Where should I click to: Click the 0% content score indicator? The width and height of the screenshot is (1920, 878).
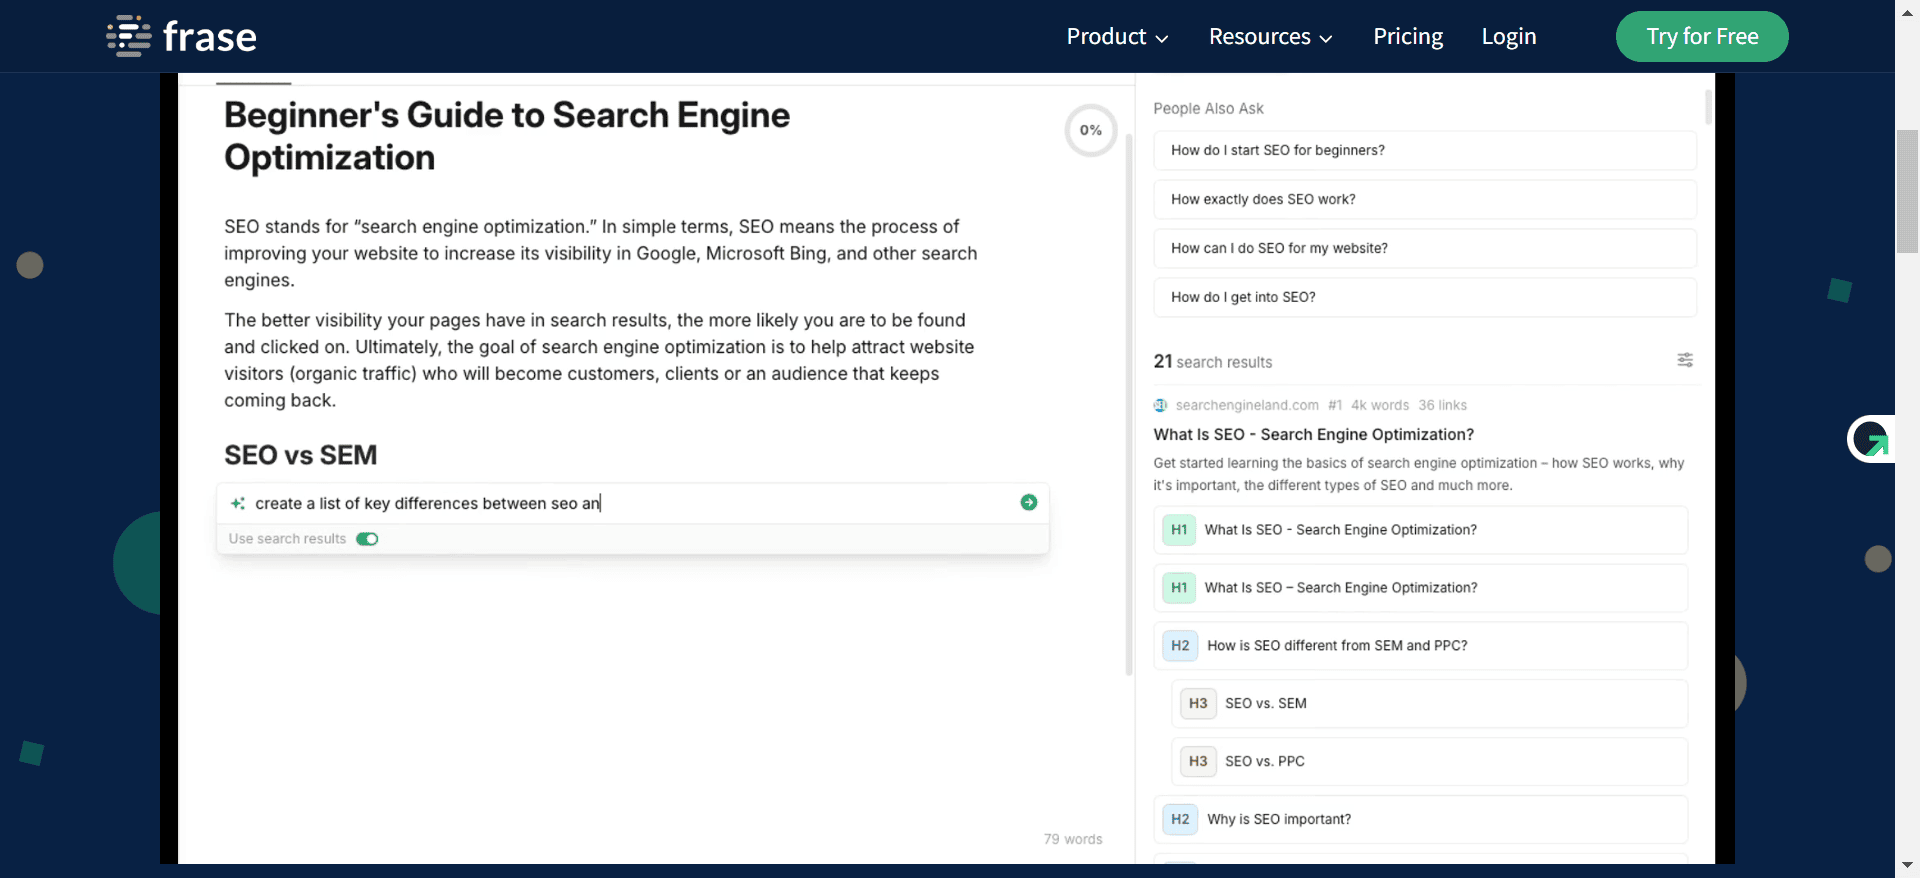[x=1090, y=130]
